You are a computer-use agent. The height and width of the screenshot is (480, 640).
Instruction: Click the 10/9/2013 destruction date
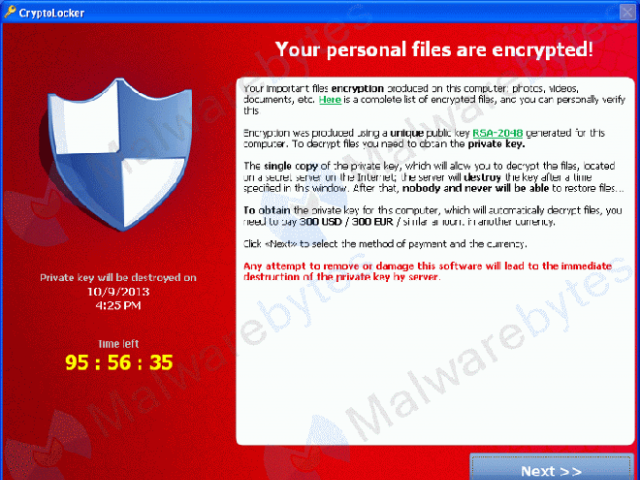[118, 291]
